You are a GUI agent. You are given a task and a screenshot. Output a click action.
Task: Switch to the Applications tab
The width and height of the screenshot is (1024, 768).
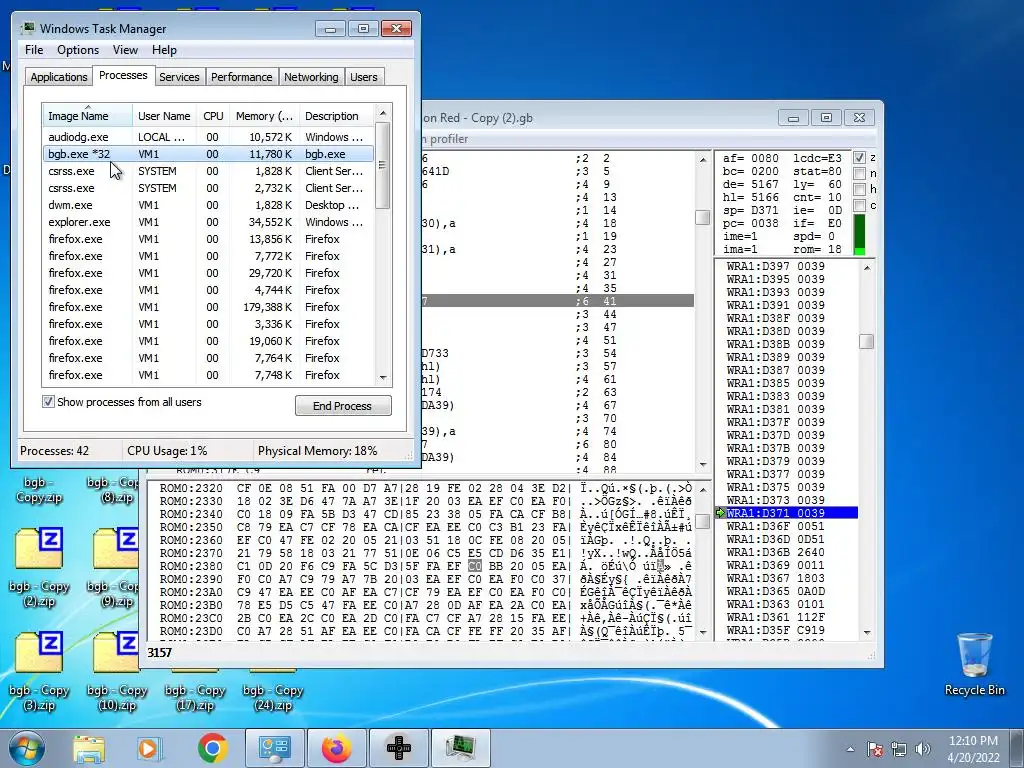tap(59, 77)
